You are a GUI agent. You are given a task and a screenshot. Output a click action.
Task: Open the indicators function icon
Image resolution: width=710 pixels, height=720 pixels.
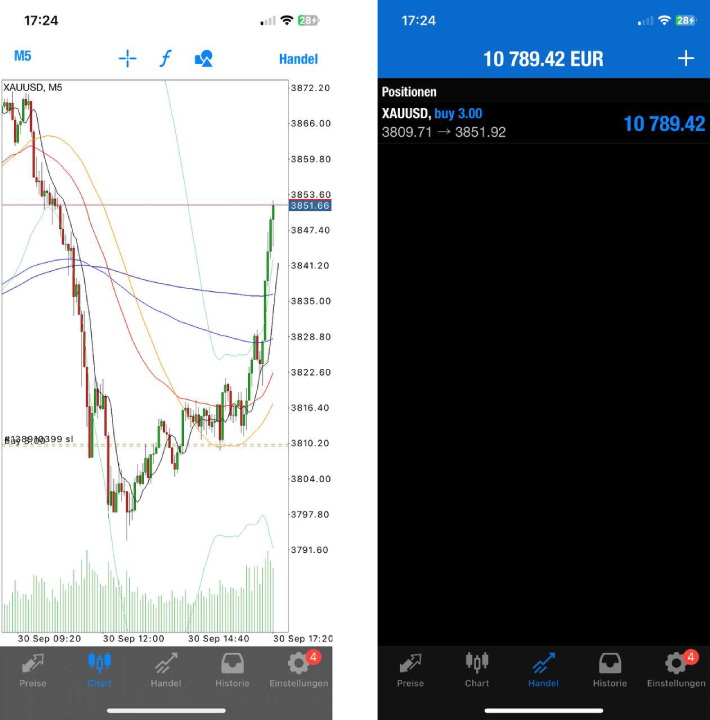point(166,59)
